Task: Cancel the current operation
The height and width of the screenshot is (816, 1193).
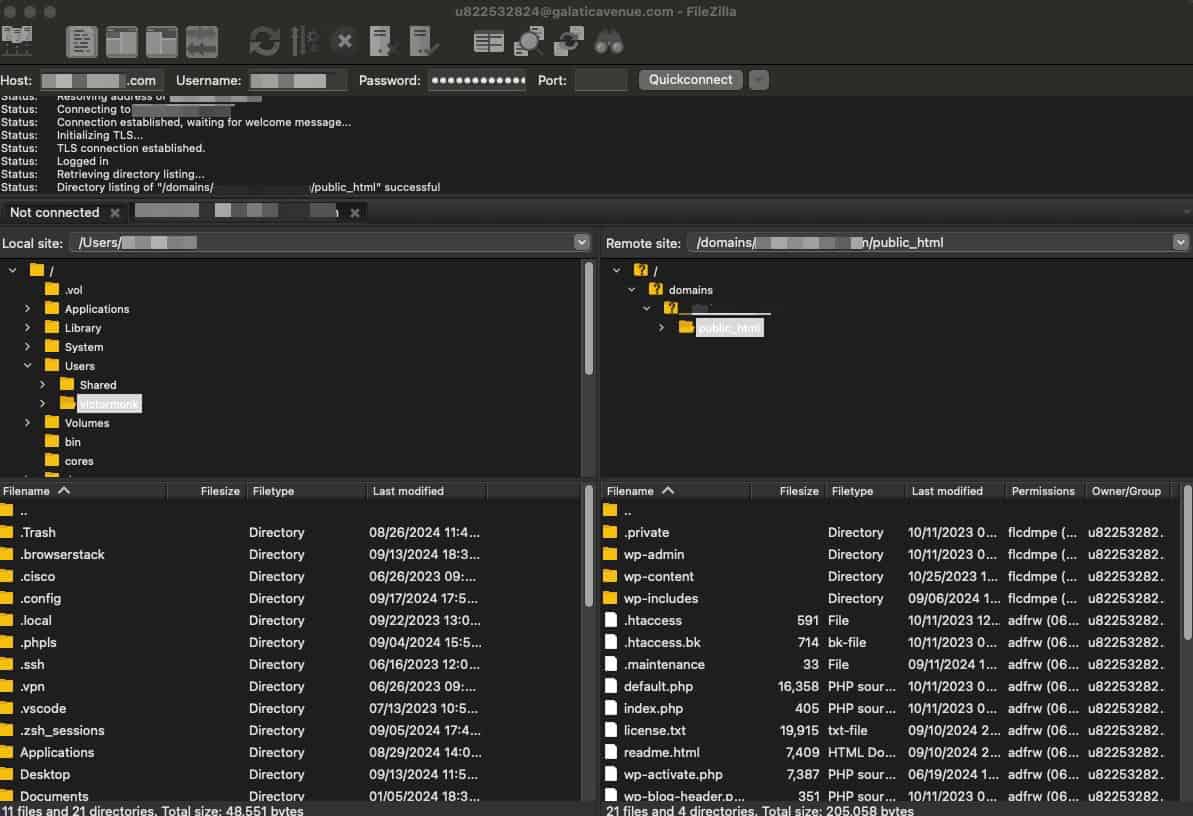Action: pos(344,41)
